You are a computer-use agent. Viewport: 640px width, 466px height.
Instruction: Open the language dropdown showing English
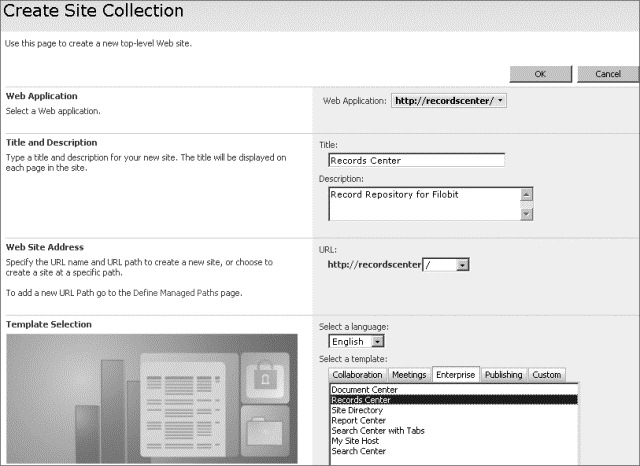tap(356, 342)
